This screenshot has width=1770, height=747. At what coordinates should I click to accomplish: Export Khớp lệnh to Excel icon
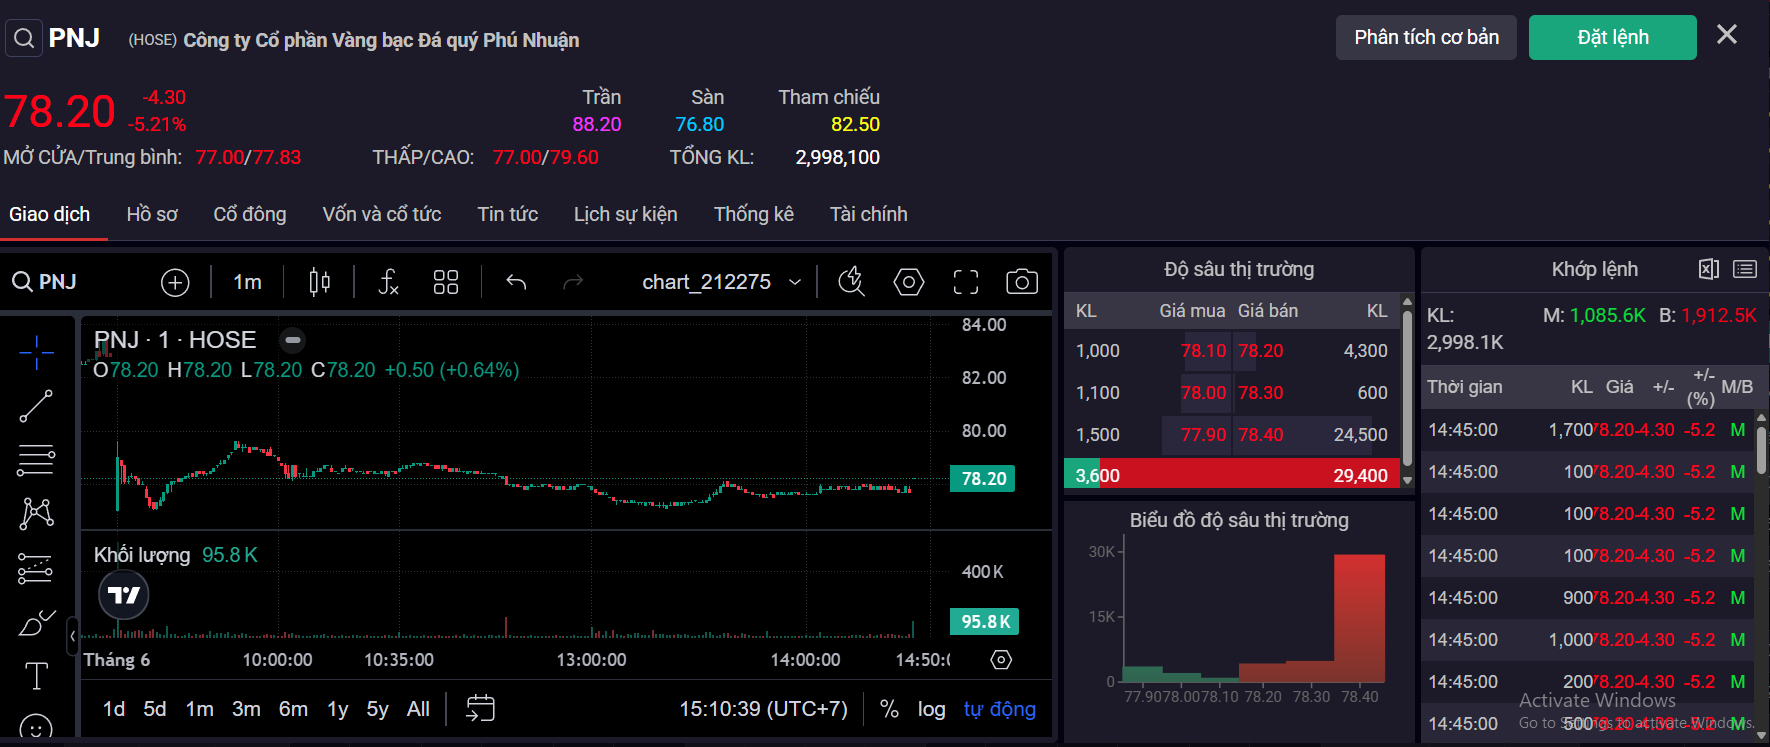[x=1709, y=269]
